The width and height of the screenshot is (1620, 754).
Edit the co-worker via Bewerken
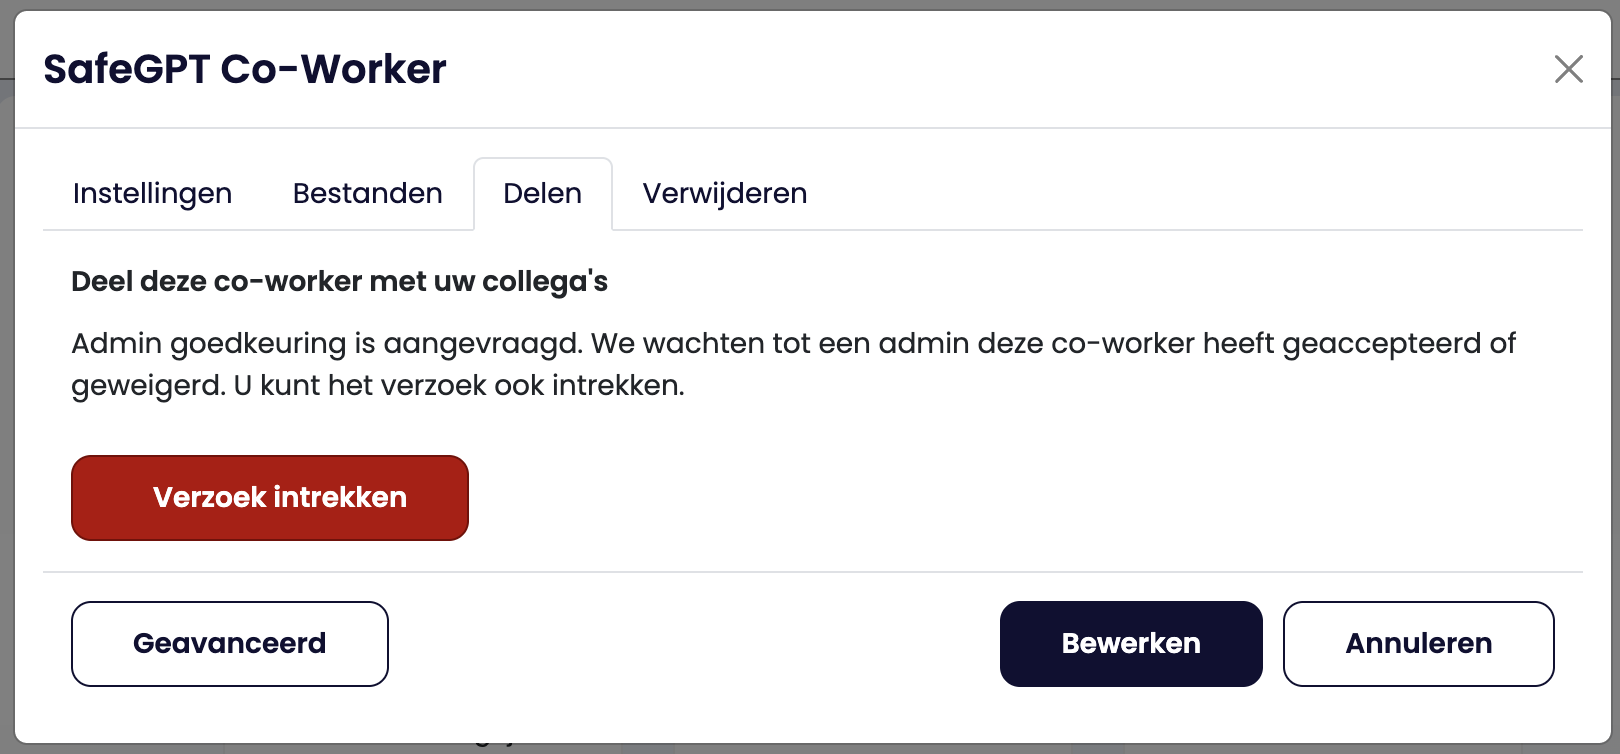(1131, 644)
